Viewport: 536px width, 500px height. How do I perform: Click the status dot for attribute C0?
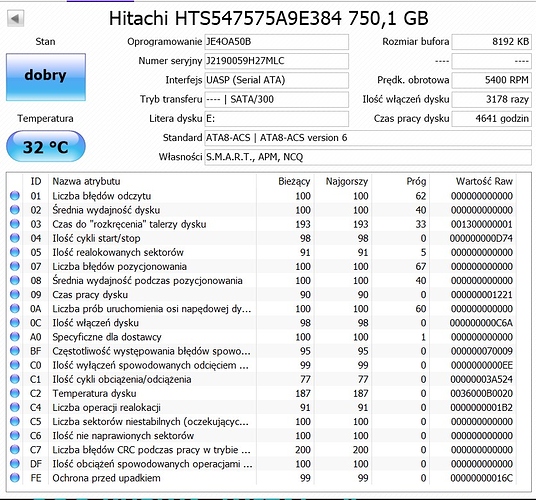(15, 365)
